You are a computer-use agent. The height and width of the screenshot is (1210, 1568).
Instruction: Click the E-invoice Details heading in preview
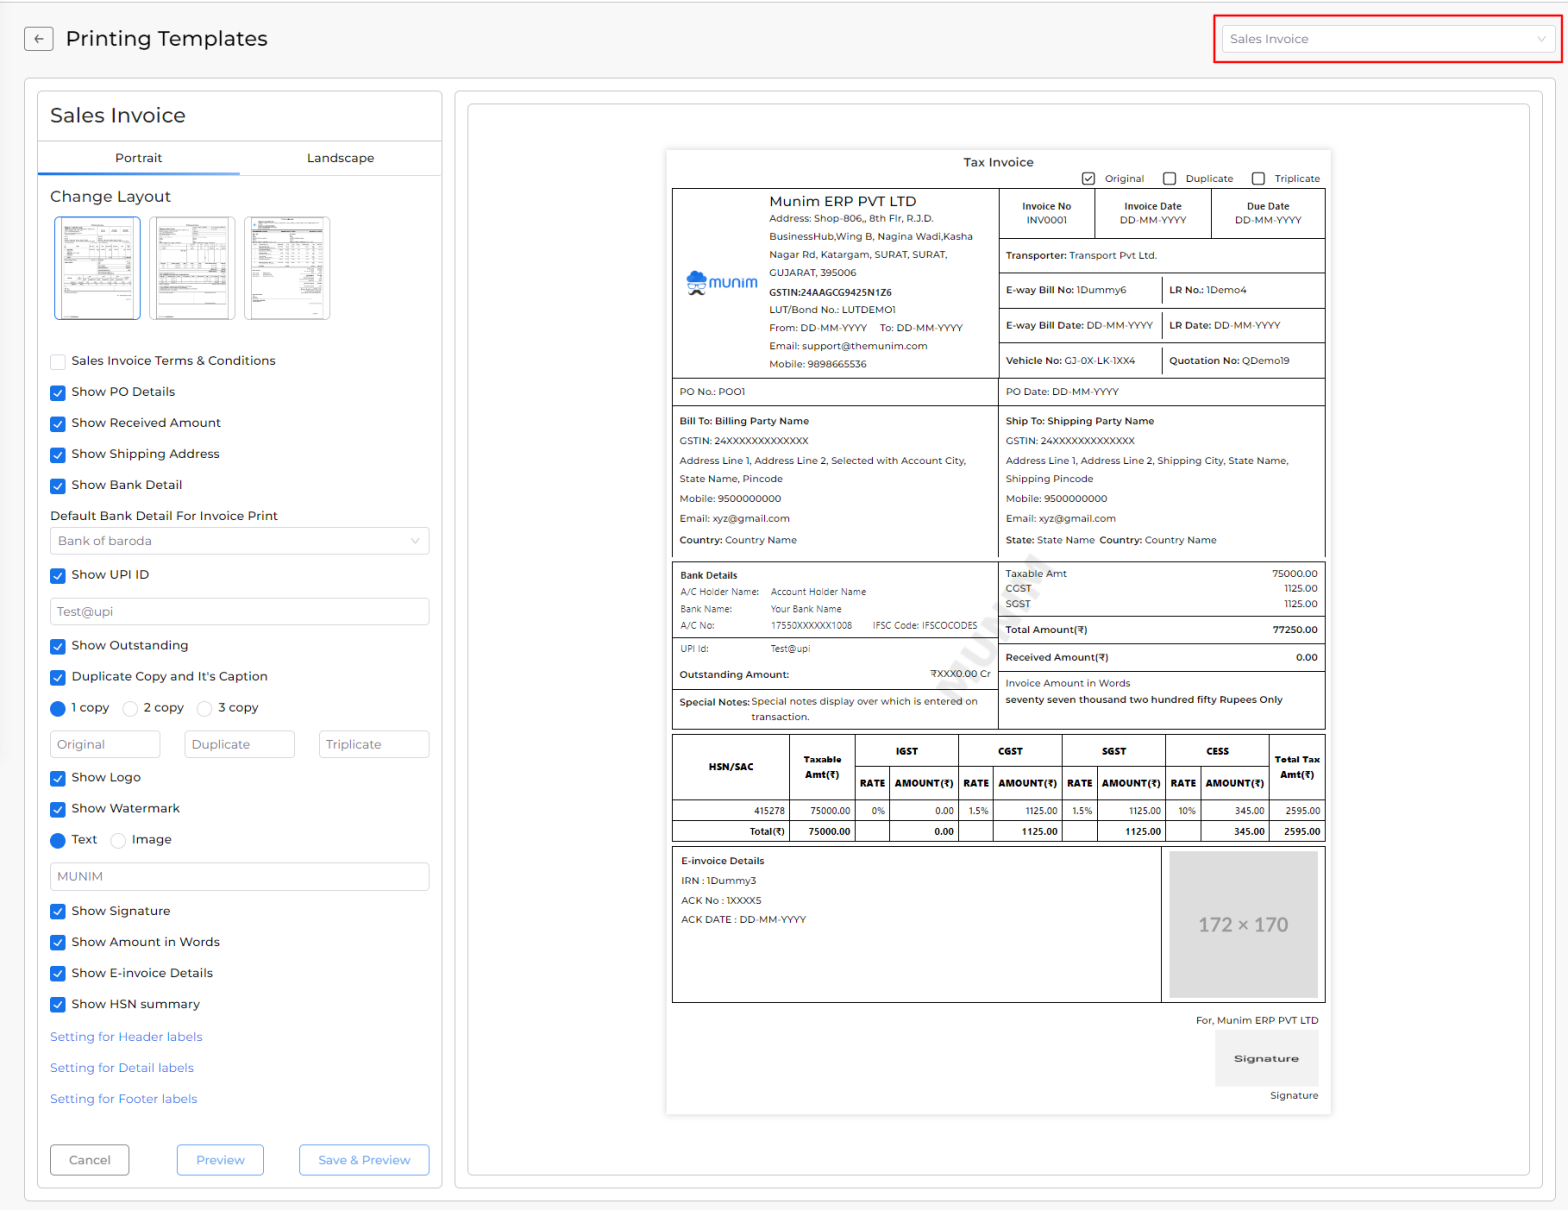(x=722, y=861)
